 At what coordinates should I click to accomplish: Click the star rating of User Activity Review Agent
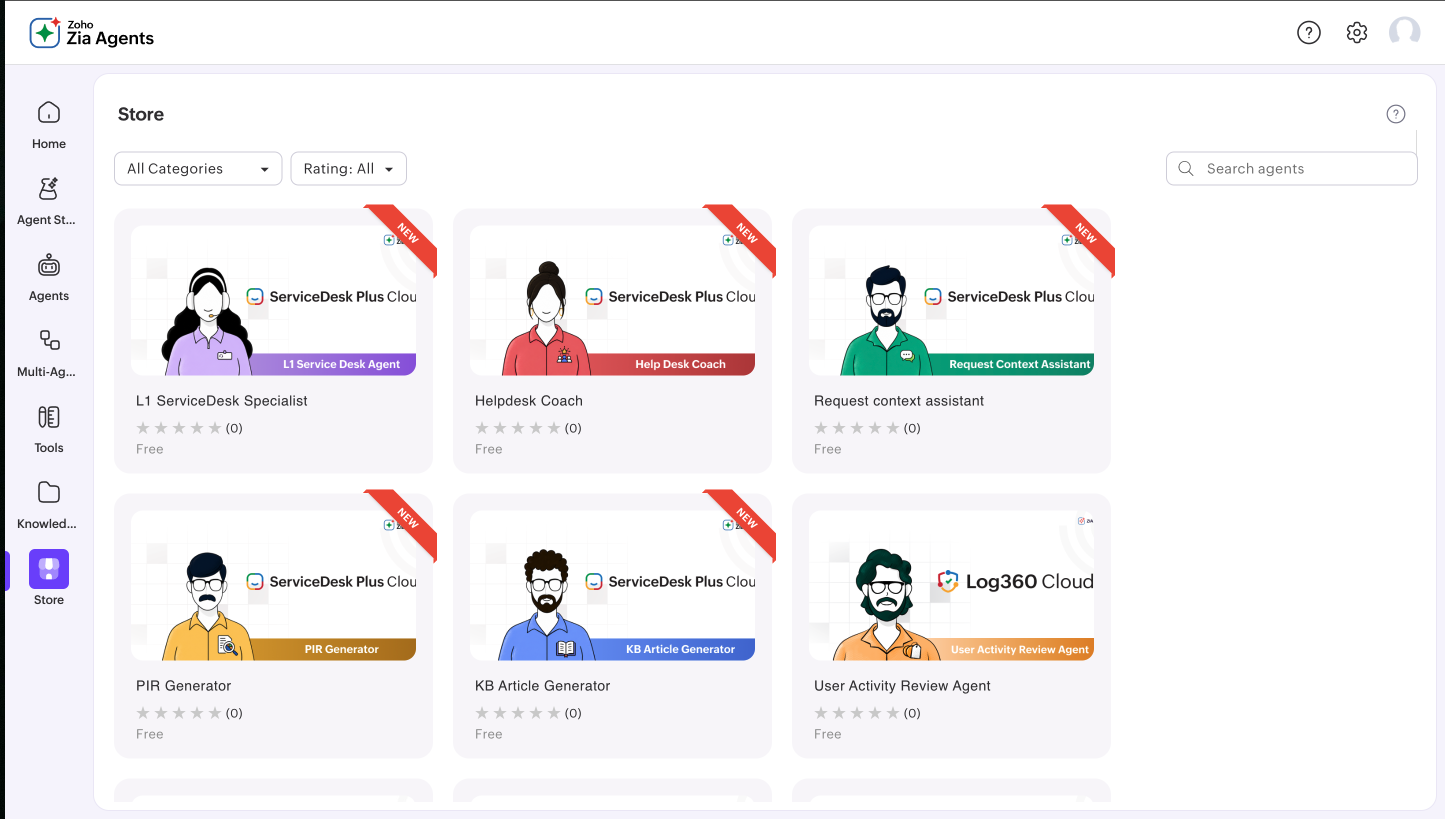[857, 713]
